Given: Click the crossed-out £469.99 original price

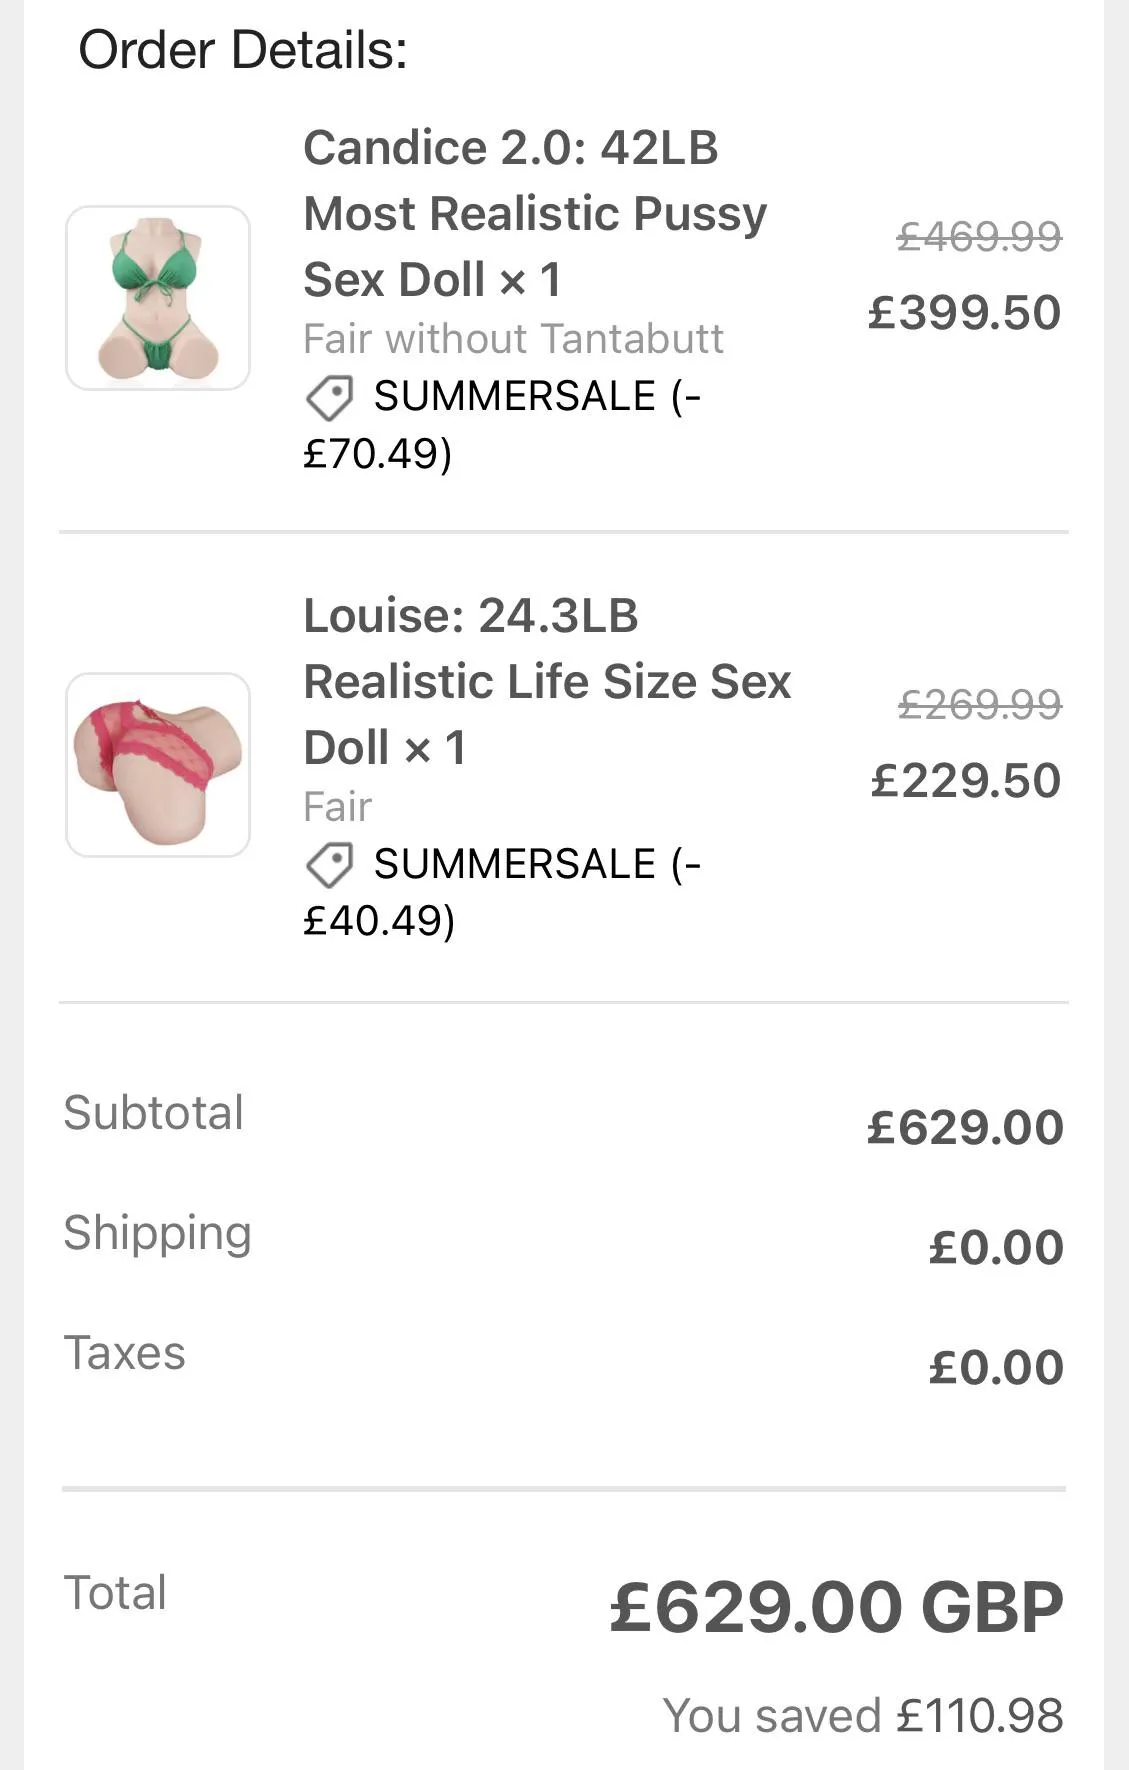Looking at the screenshot, I should [979, 237].
